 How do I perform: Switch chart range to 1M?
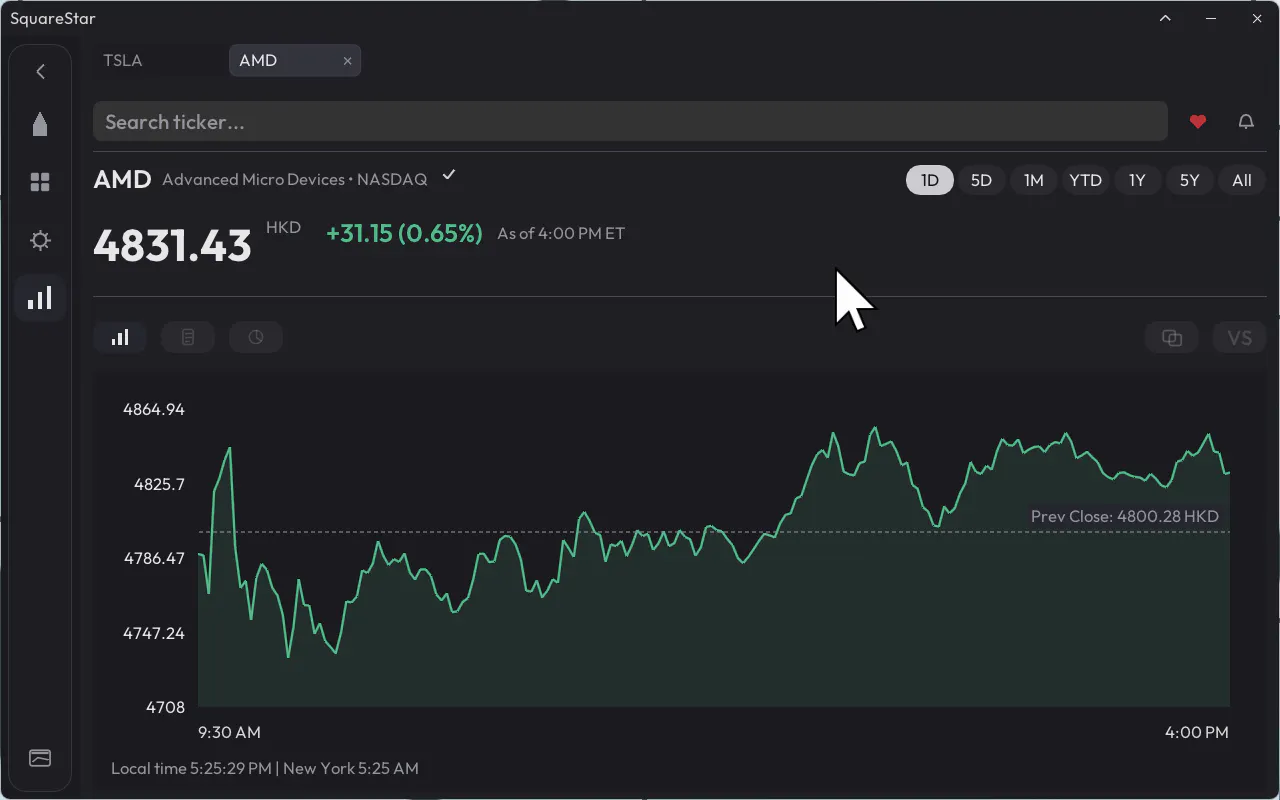click(1034, 180)
